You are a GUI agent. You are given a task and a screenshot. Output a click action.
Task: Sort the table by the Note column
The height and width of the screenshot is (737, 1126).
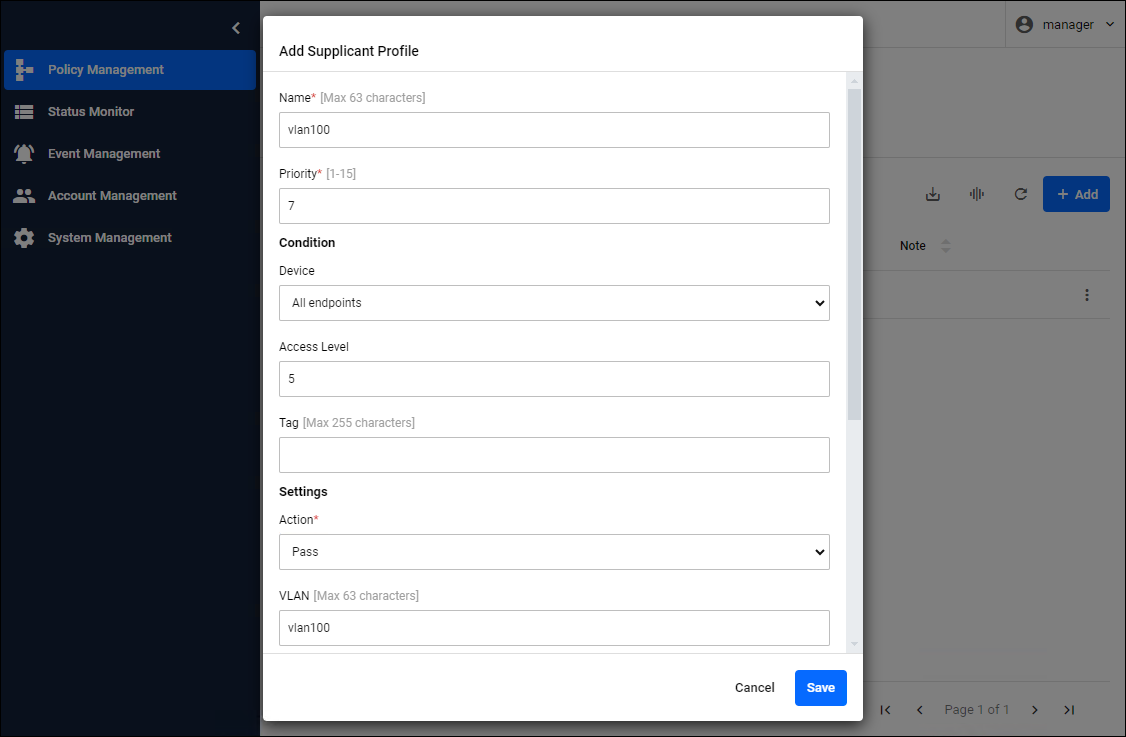[945, 246]
